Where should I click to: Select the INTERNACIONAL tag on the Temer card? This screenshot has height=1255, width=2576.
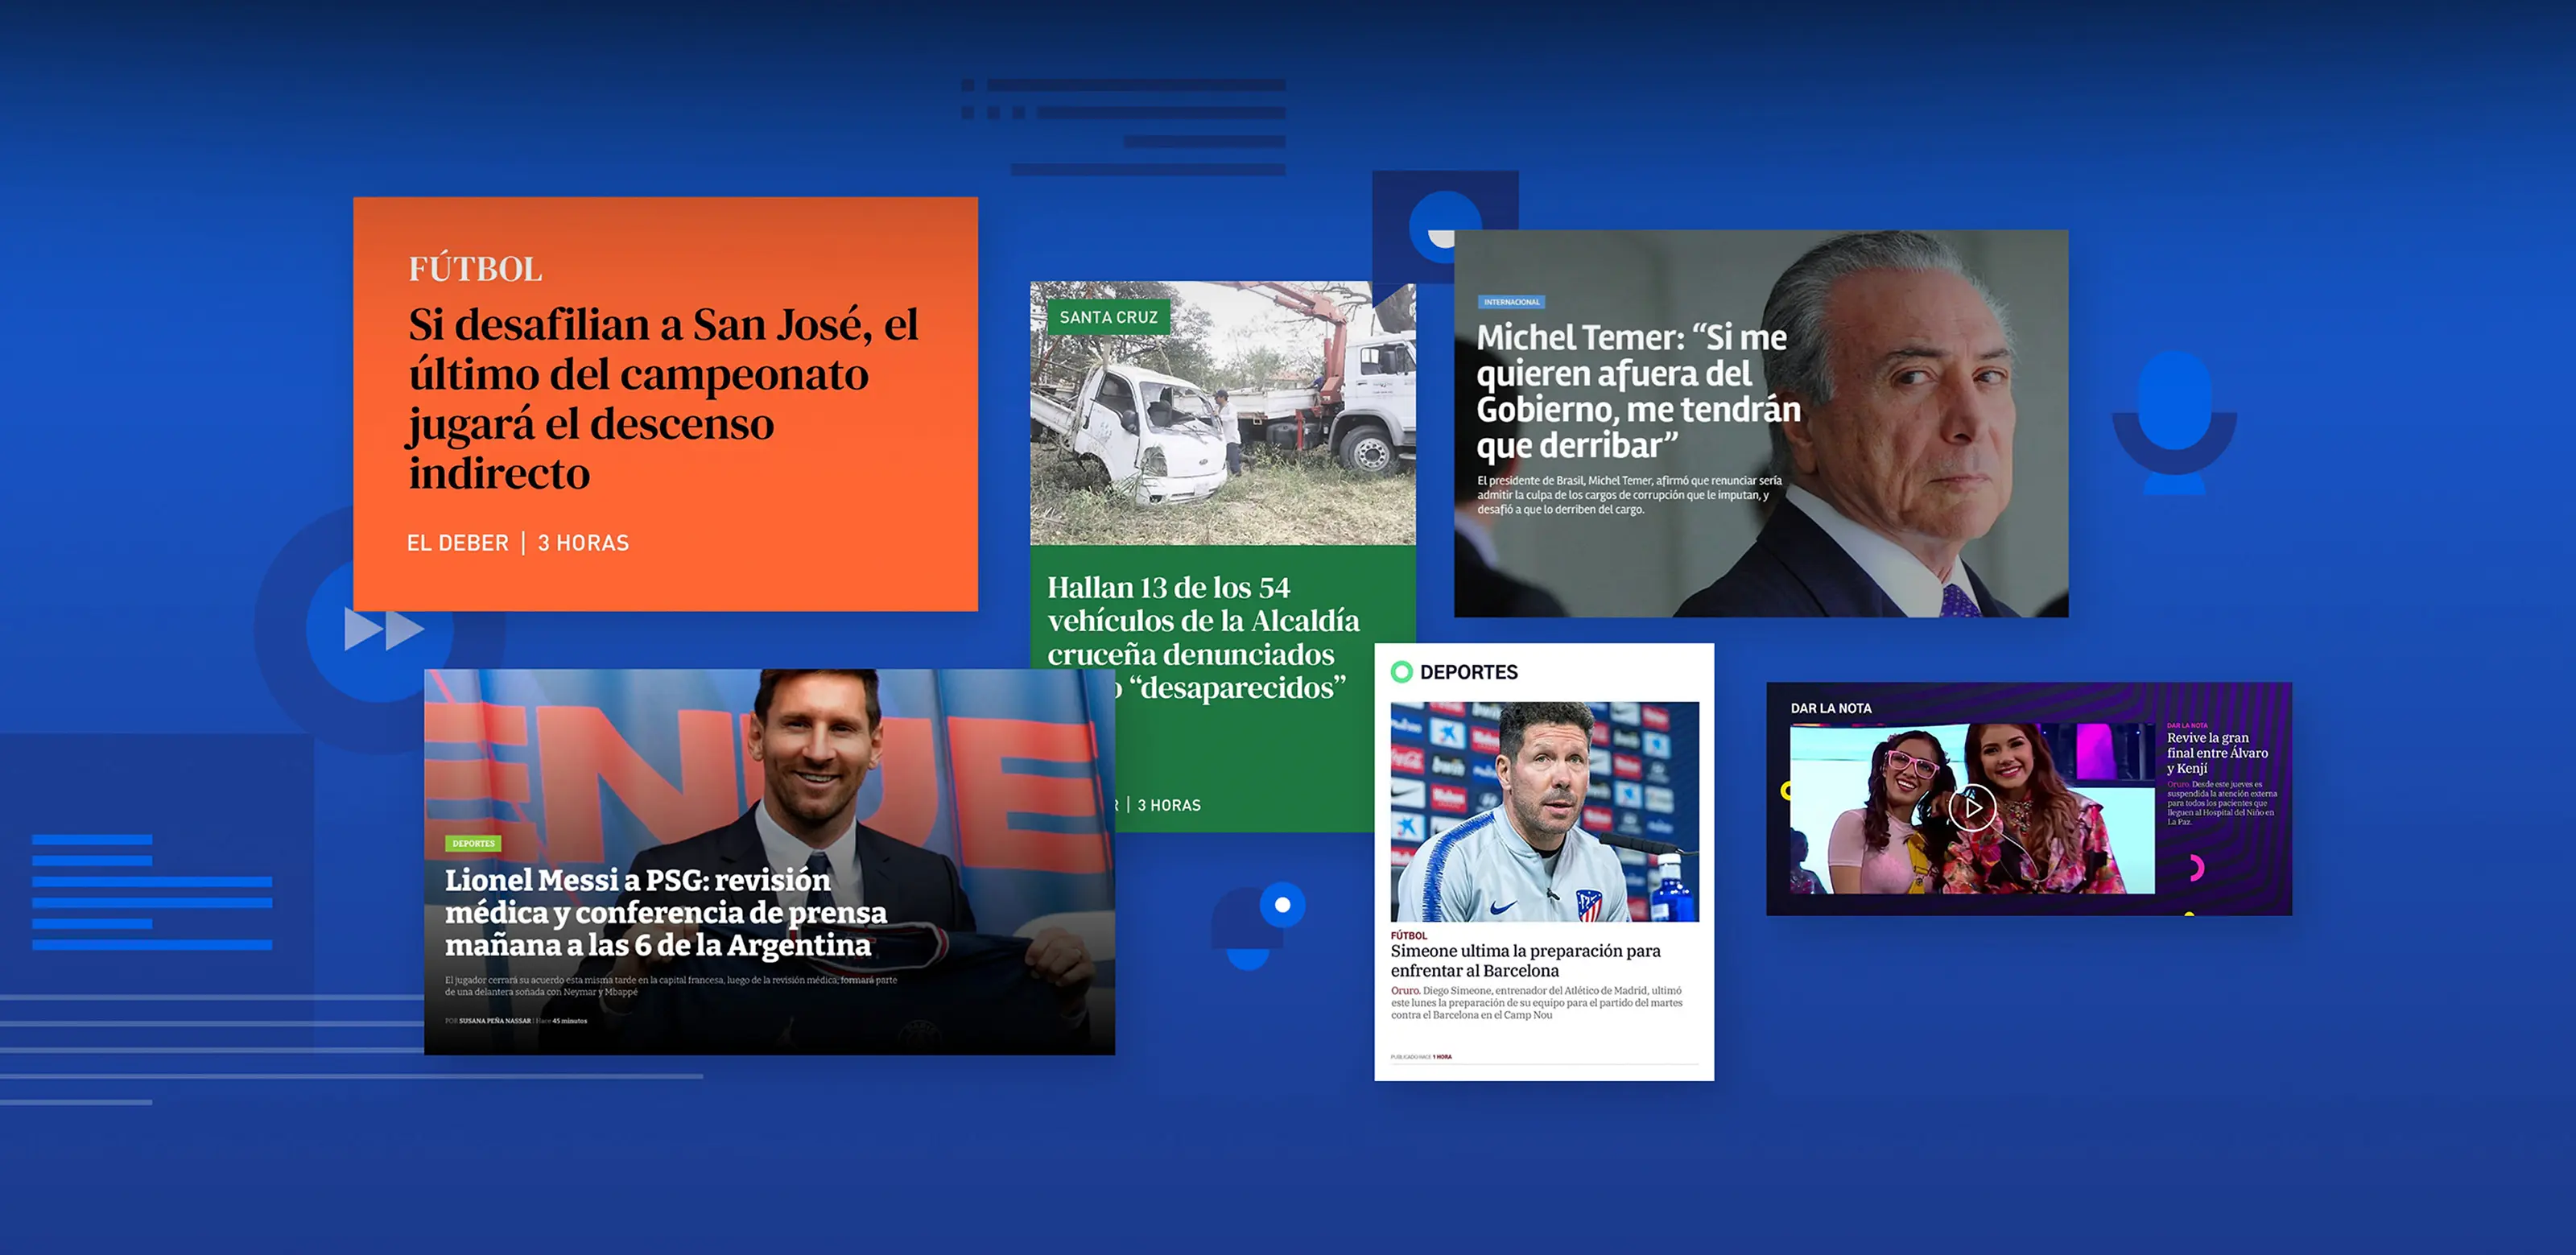(1510, 301)
